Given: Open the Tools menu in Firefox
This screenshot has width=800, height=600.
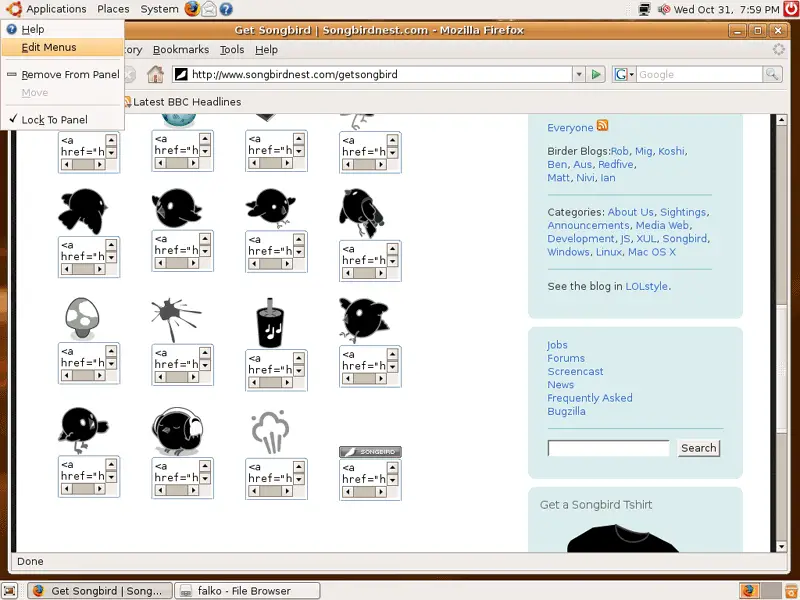Looking at the screenshot, I should [232, 49].
